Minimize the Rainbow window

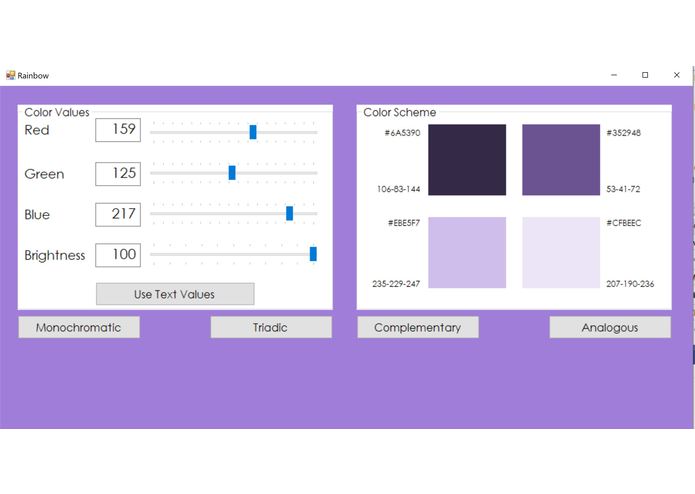coord(614,75)
